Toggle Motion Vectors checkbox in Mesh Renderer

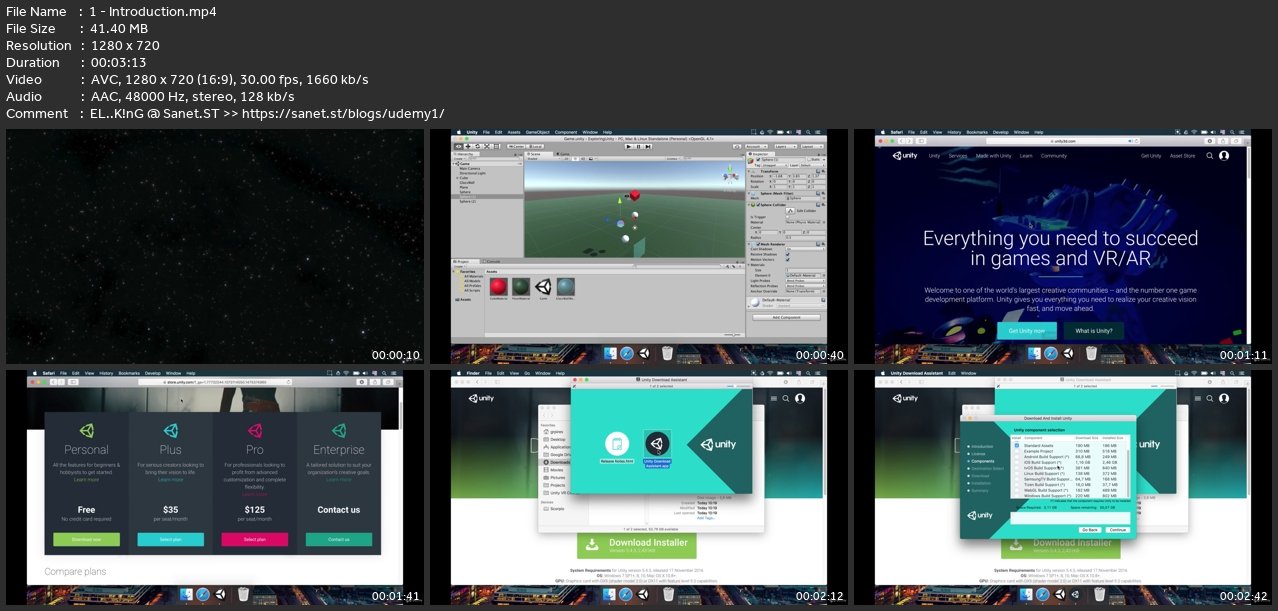point(787,260)
